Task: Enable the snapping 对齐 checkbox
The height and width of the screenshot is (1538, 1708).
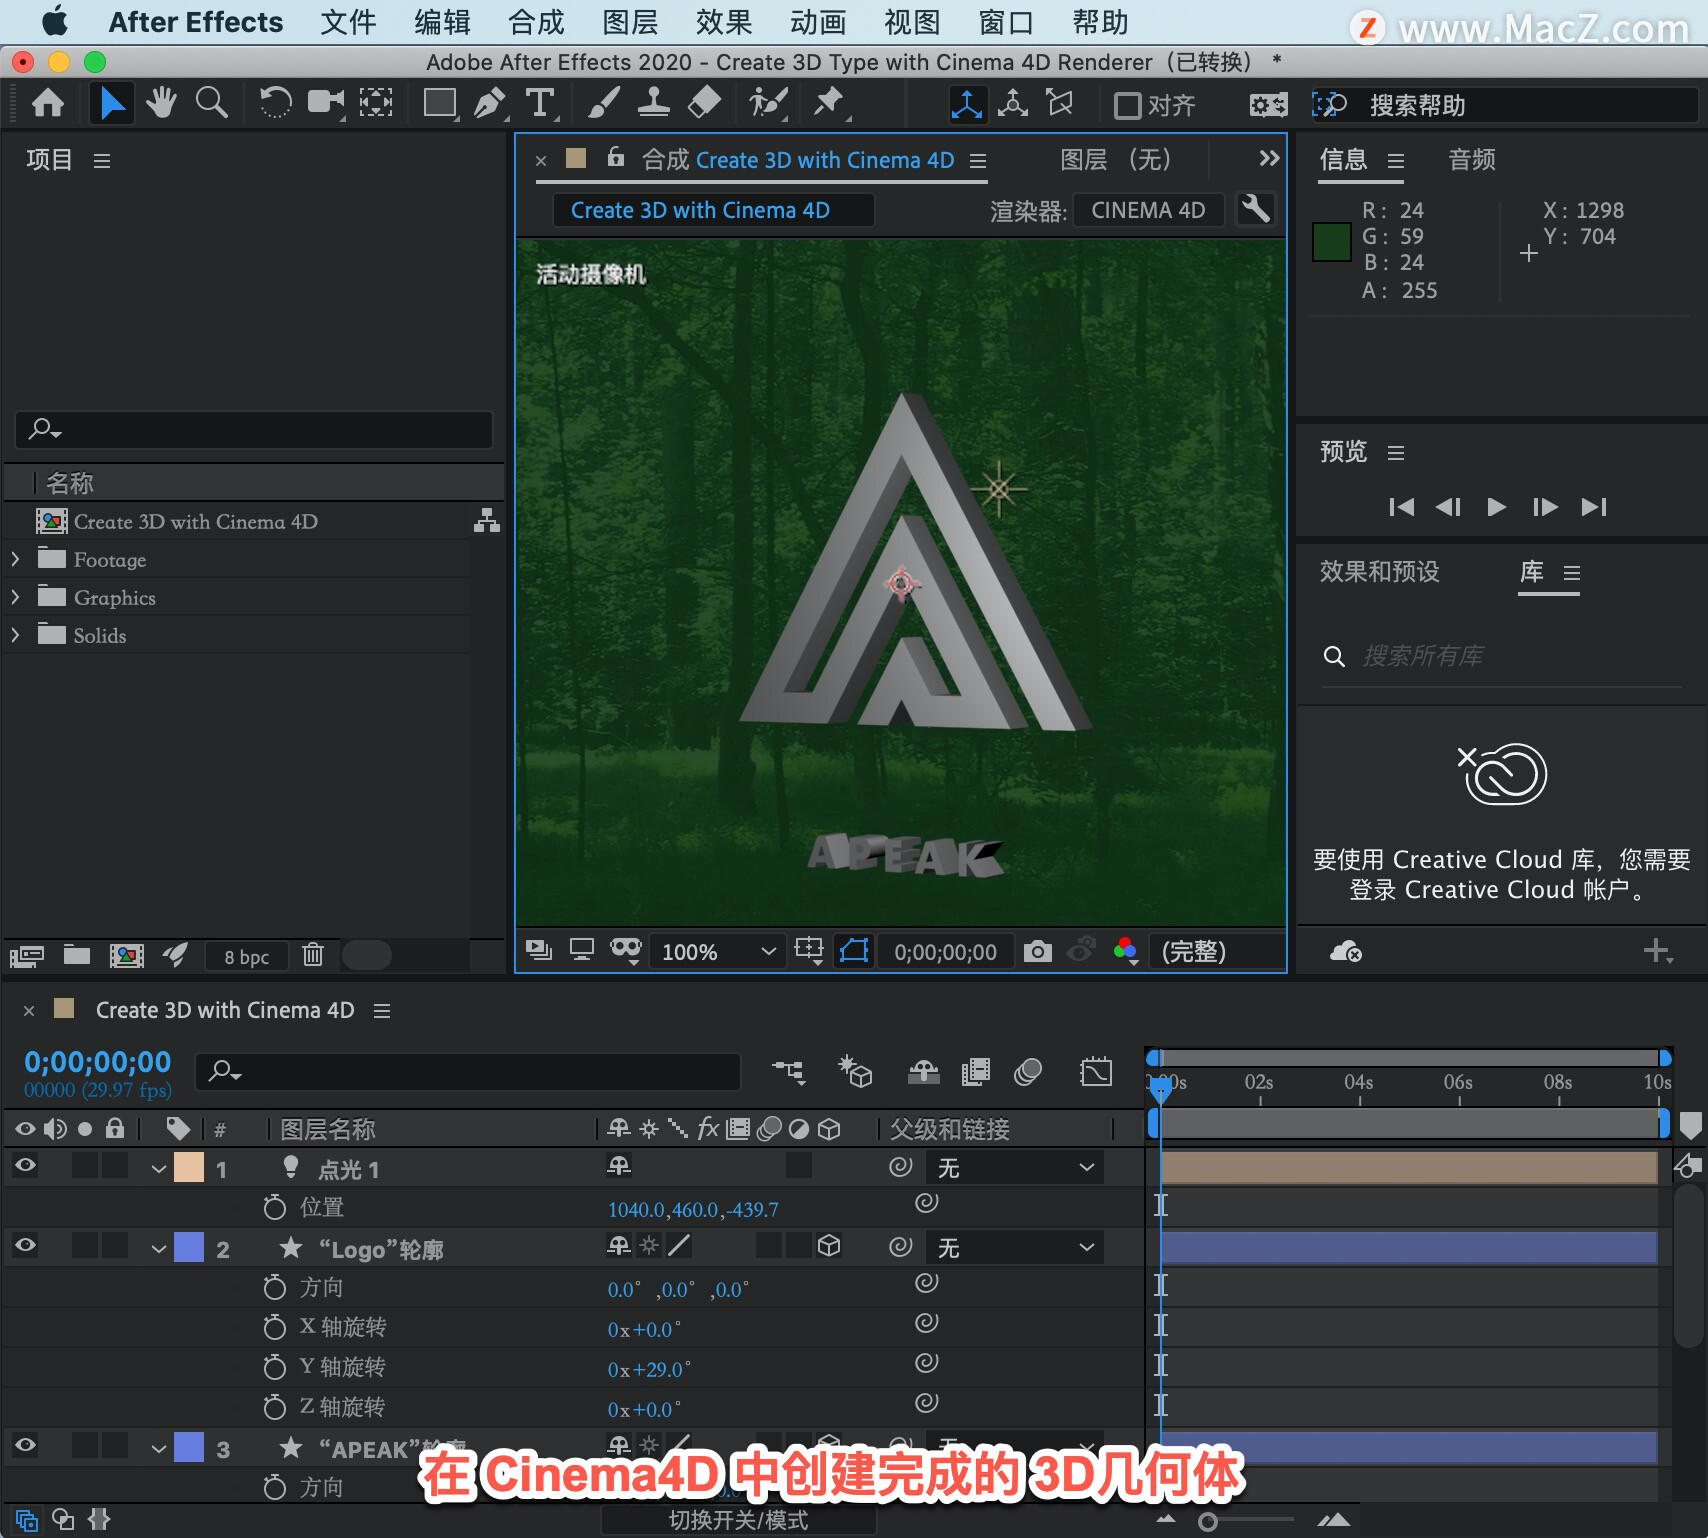Action: (1128, 105)
